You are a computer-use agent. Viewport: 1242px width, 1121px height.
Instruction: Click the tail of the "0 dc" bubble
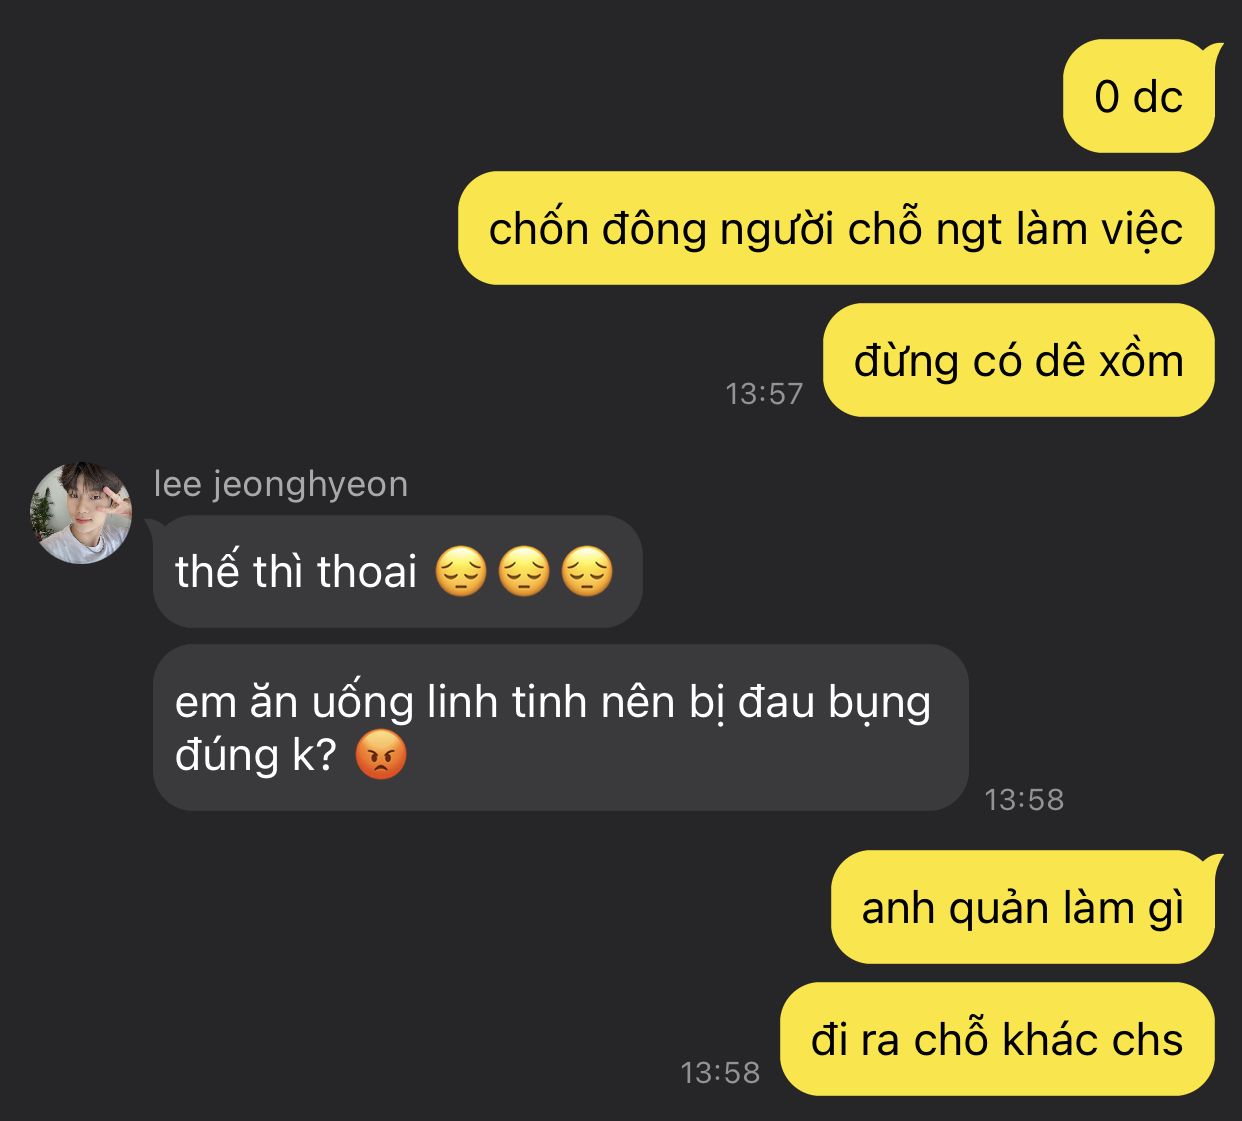[1214, 52]
